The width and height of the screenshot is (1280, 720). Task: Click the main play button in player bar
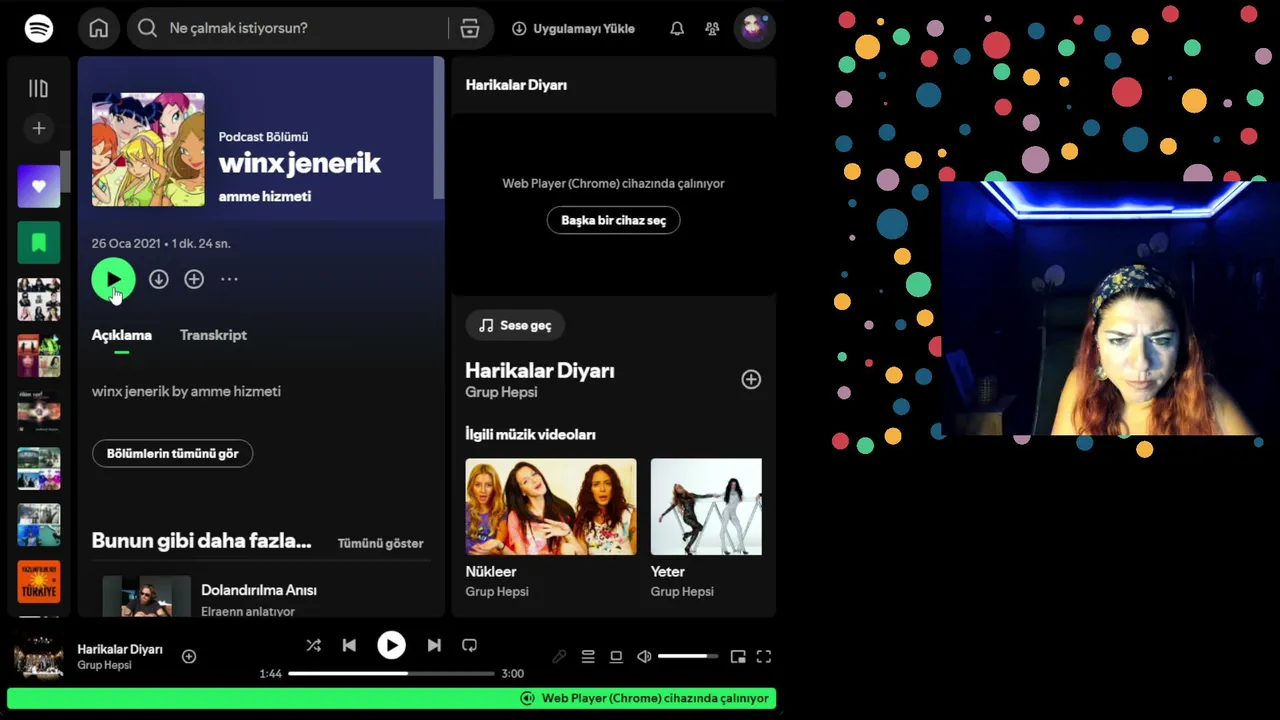click(x=391, y=645)
